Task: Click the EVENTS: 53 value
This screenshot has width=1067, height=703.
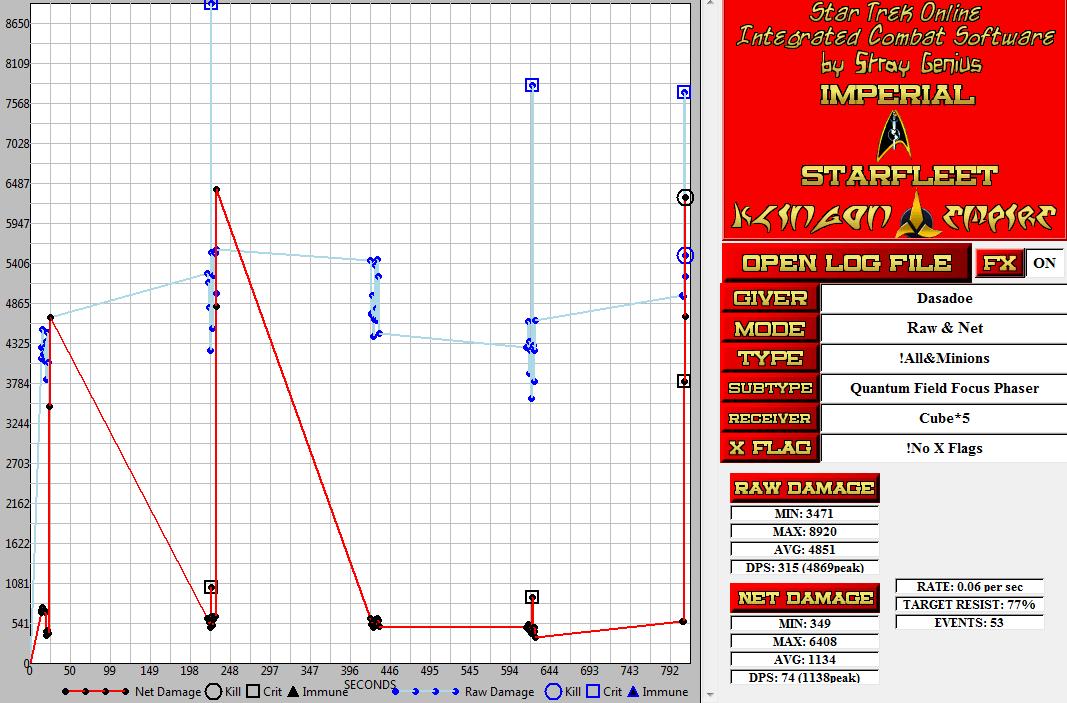Action: (969, 622)
